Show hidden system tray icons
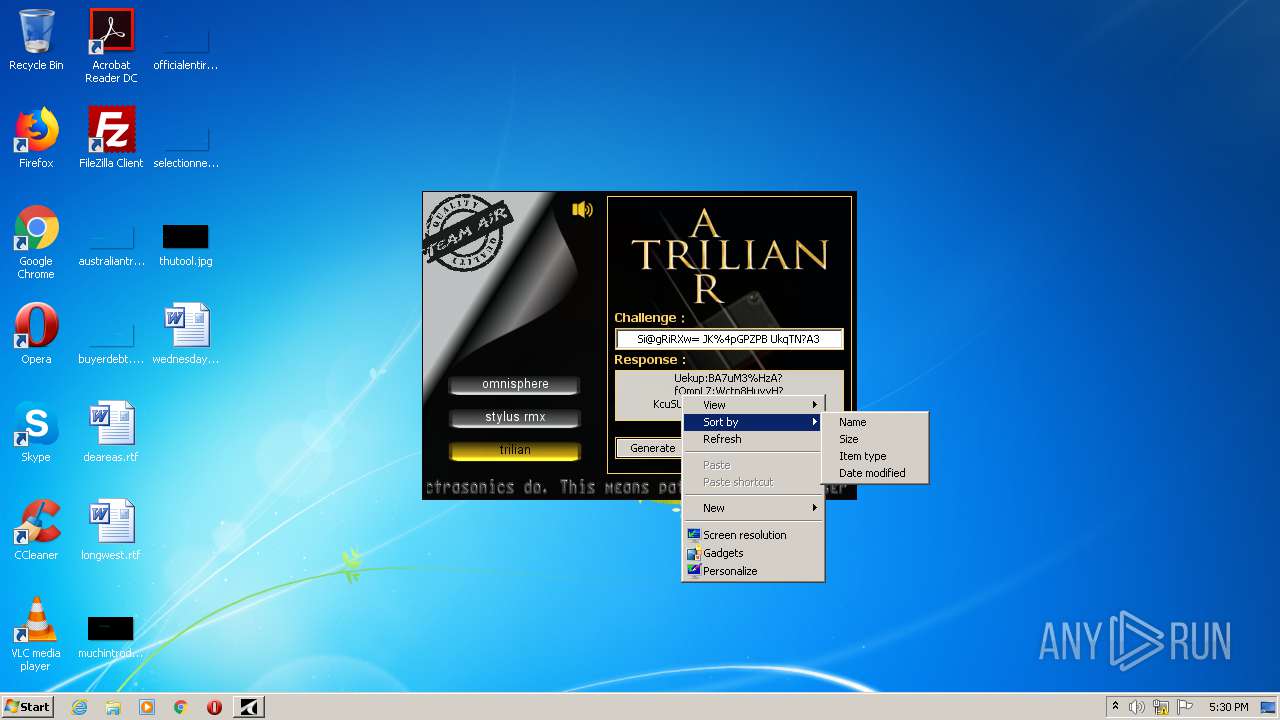This screenshot has height=720, width=1280. (x=1116, y=707)
